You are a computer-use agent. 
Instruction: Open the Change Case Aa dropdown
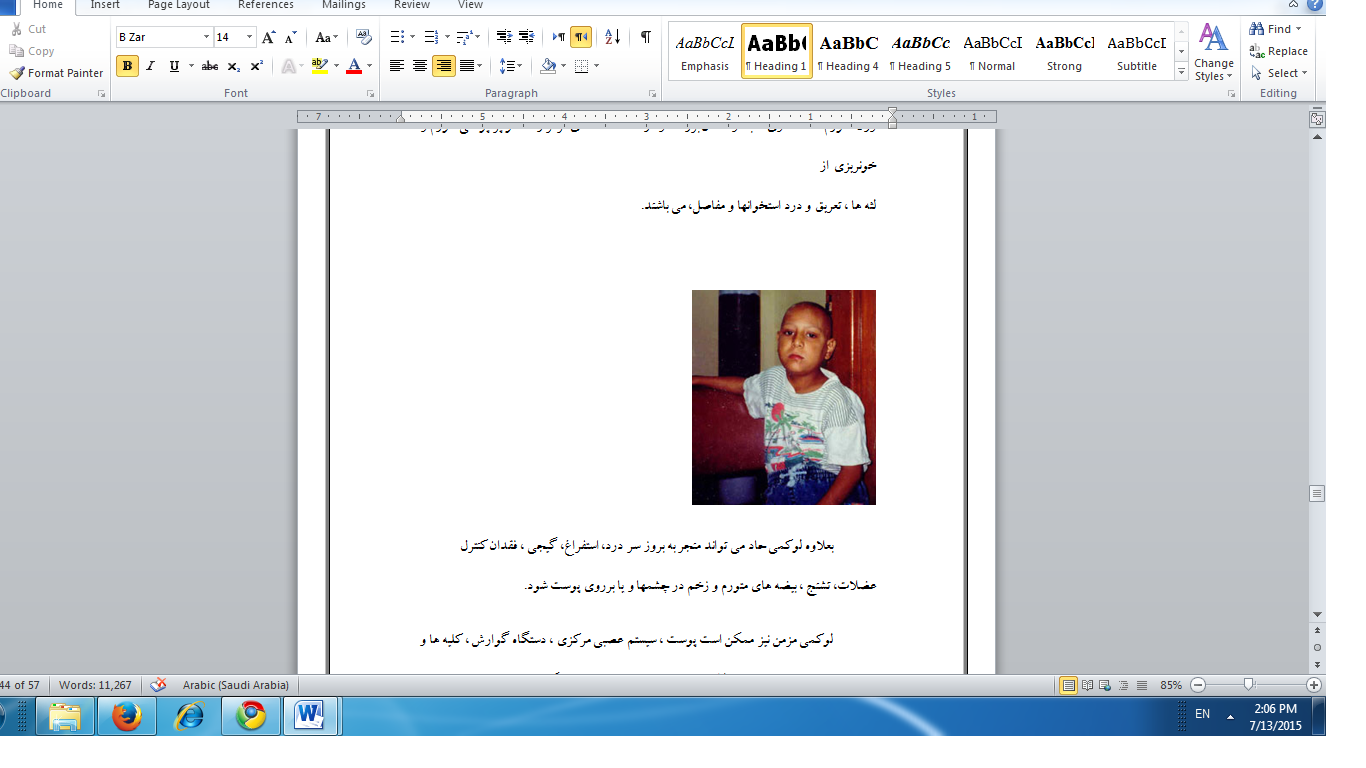(x=327, y=37)
